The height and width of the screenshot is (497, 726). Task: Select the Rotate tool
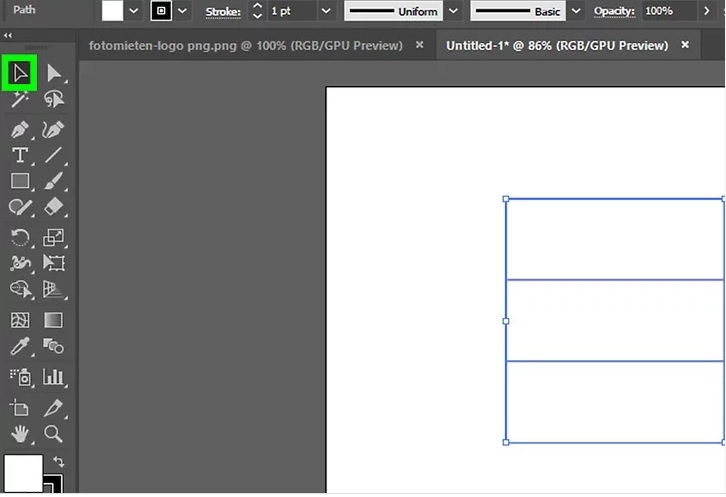click(20, 237)
